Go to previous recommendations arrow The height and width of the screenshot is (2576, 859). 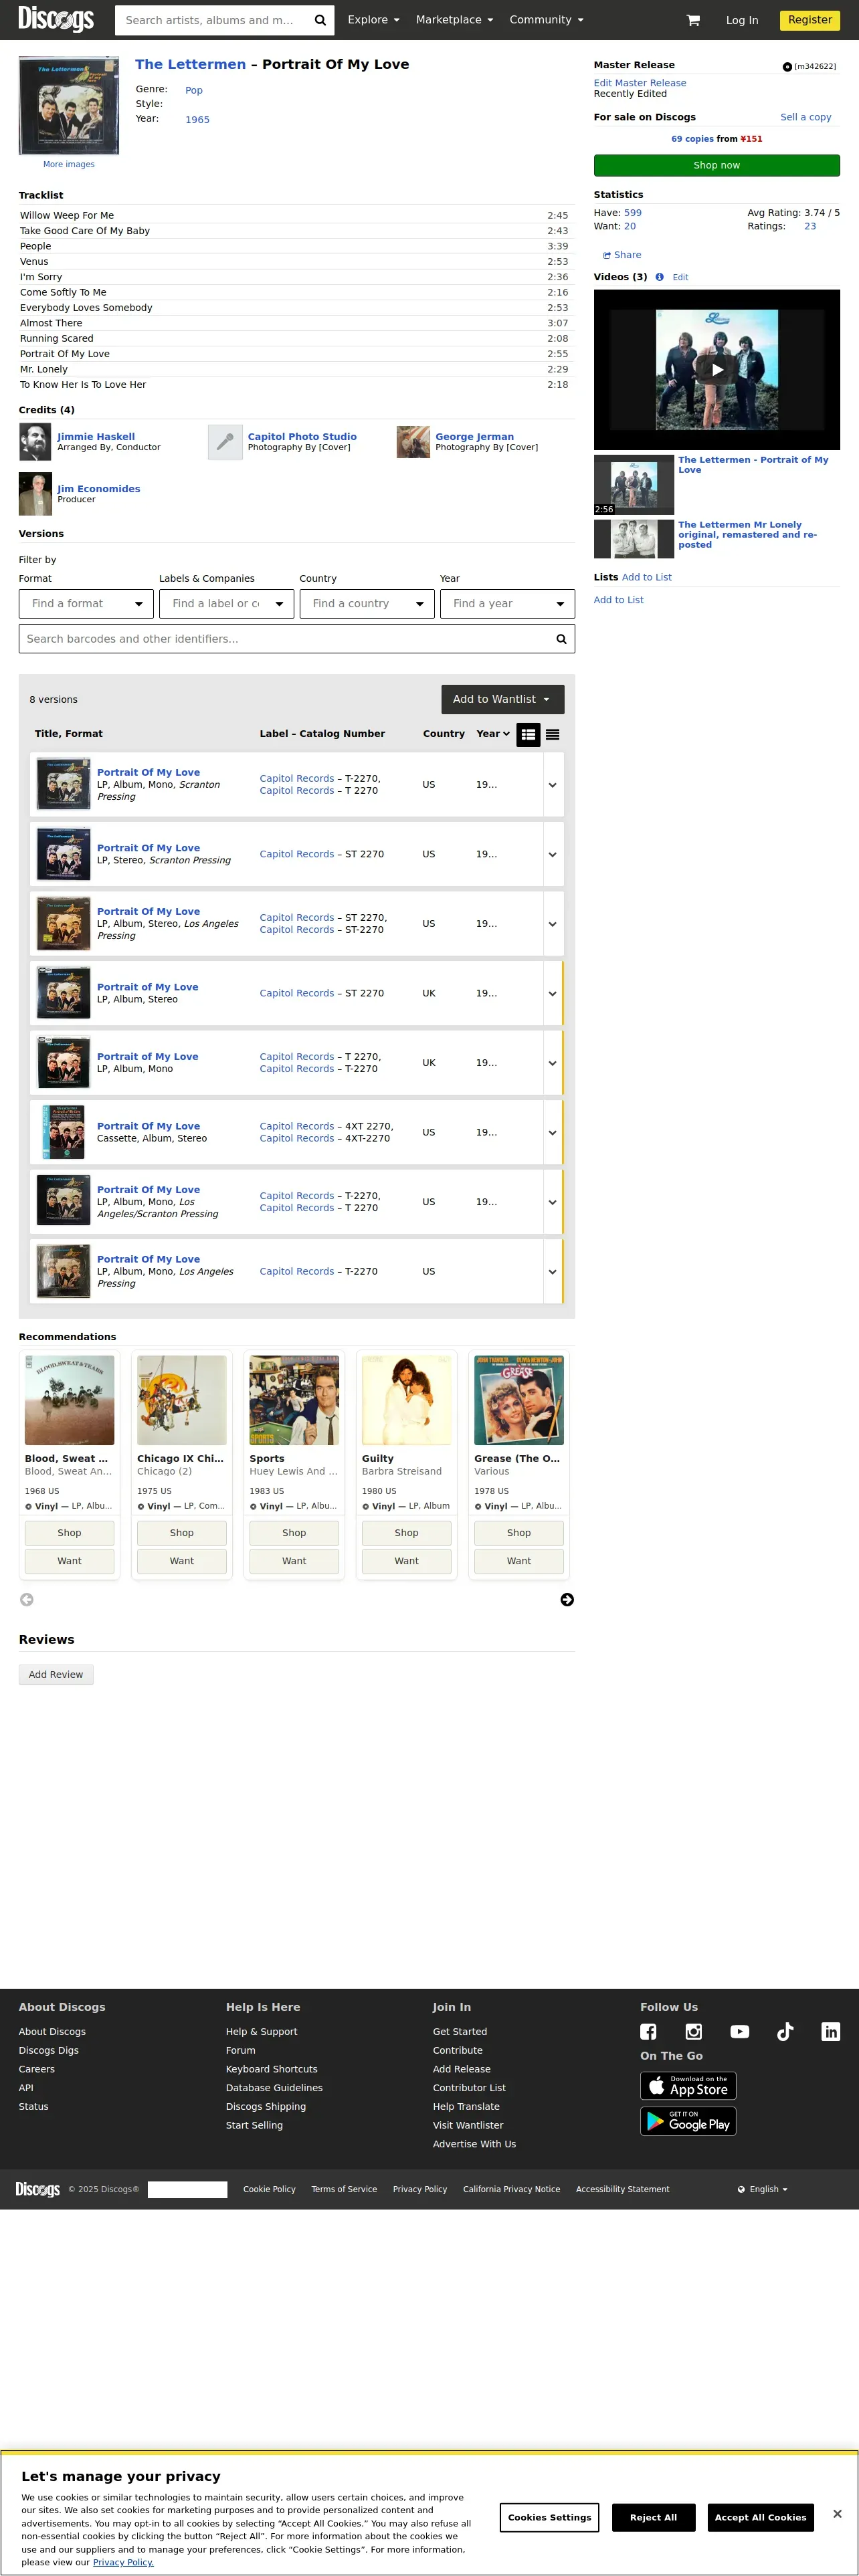[27, 1599]
